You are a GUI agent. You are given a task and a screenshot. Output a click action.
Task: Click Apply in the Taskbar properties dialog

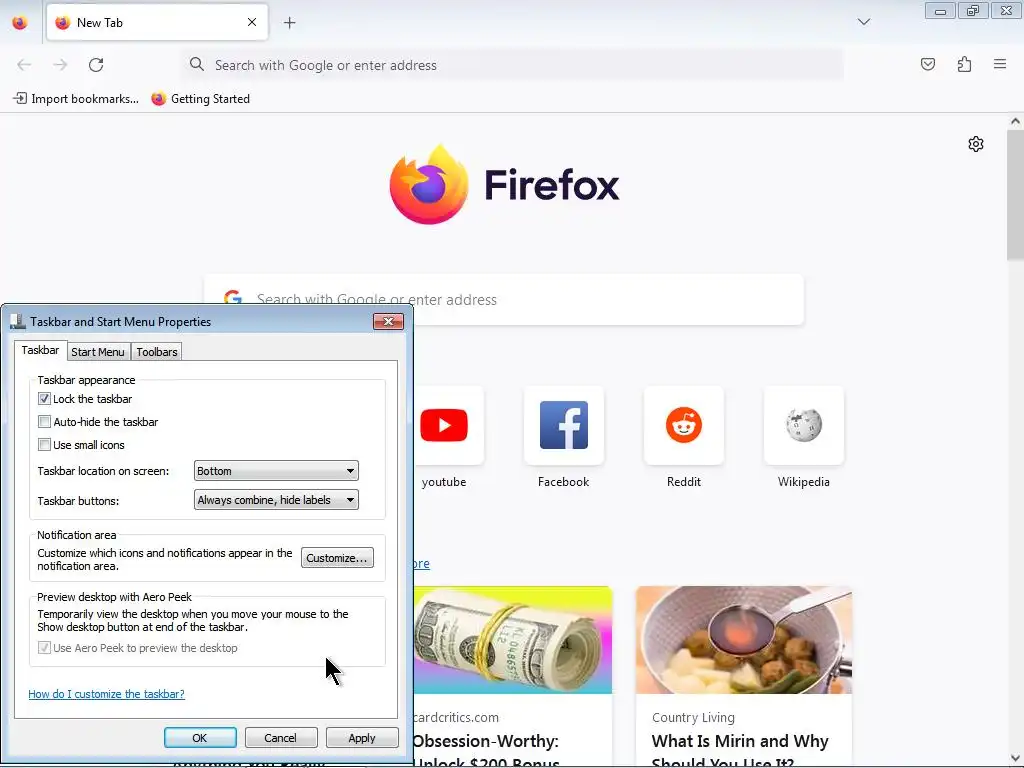click(x=362, y=737)
